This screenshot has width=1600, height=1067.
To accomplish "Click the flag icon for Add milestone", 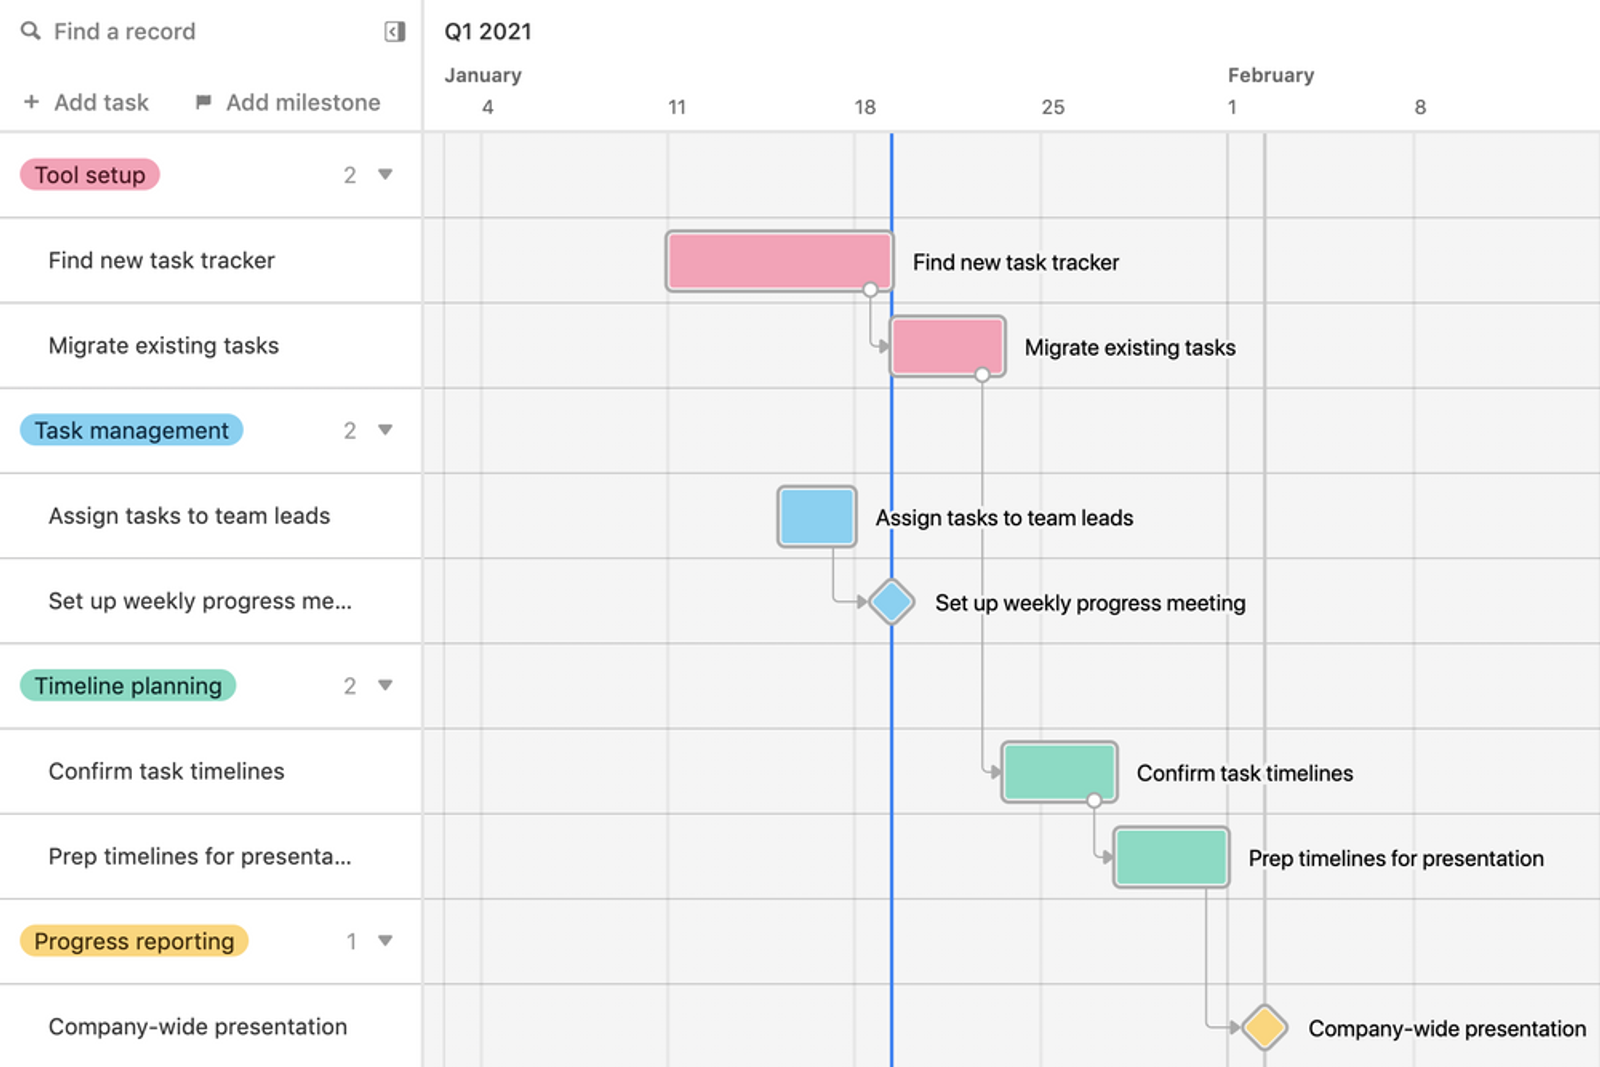I will click(x=203, y=102).
